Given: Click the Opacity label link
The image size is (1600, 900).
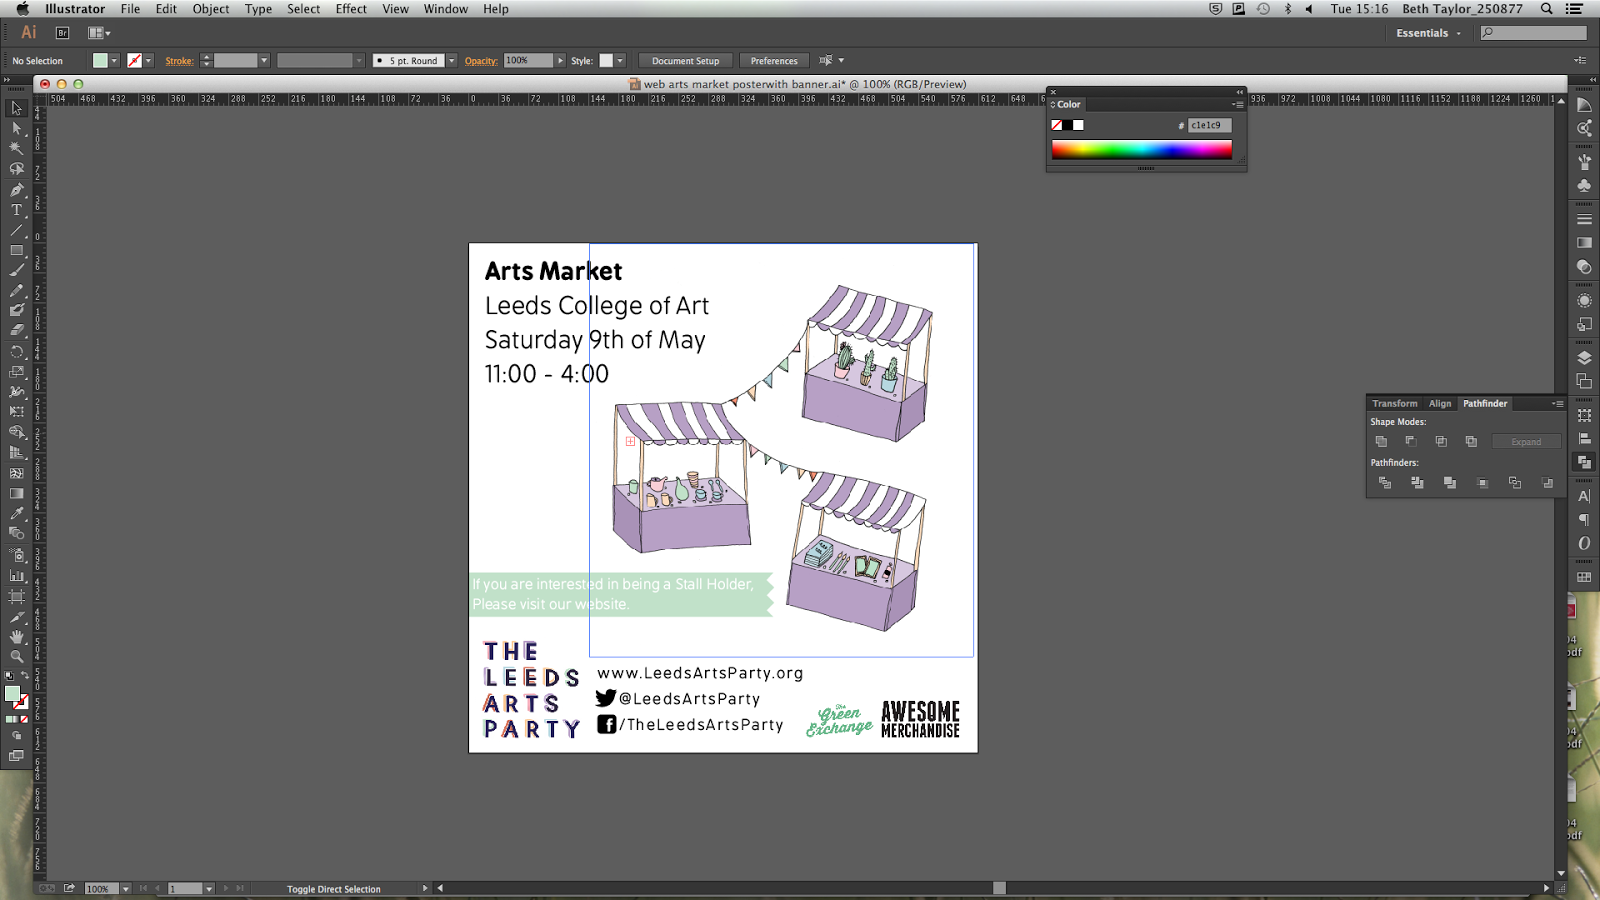Looking at the screenshot, I should 481,61.
